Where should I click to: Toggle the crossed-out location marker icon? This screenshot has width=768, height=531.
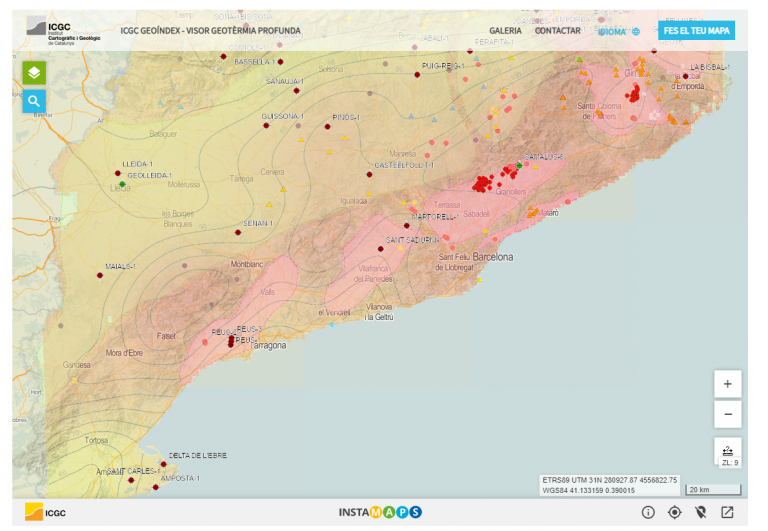tap(701, 512)
